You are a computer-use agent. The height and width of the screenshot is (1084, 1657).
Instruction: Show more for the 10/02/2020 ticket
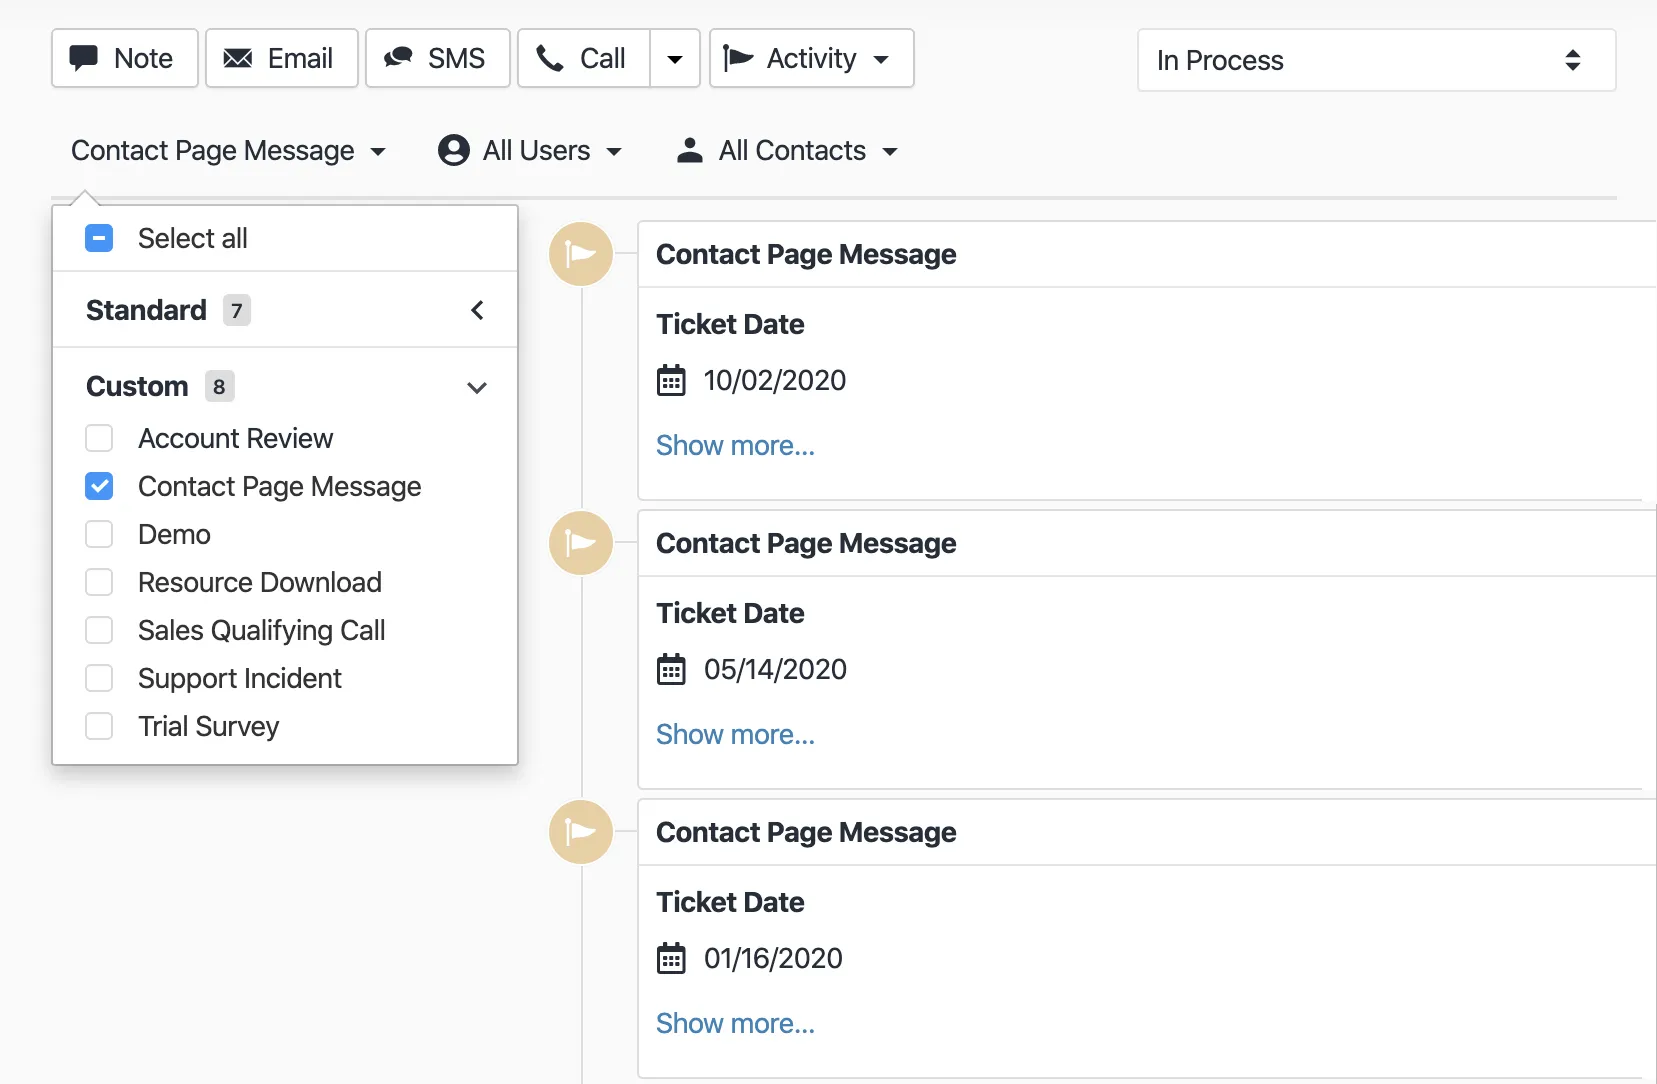(735, 445)
